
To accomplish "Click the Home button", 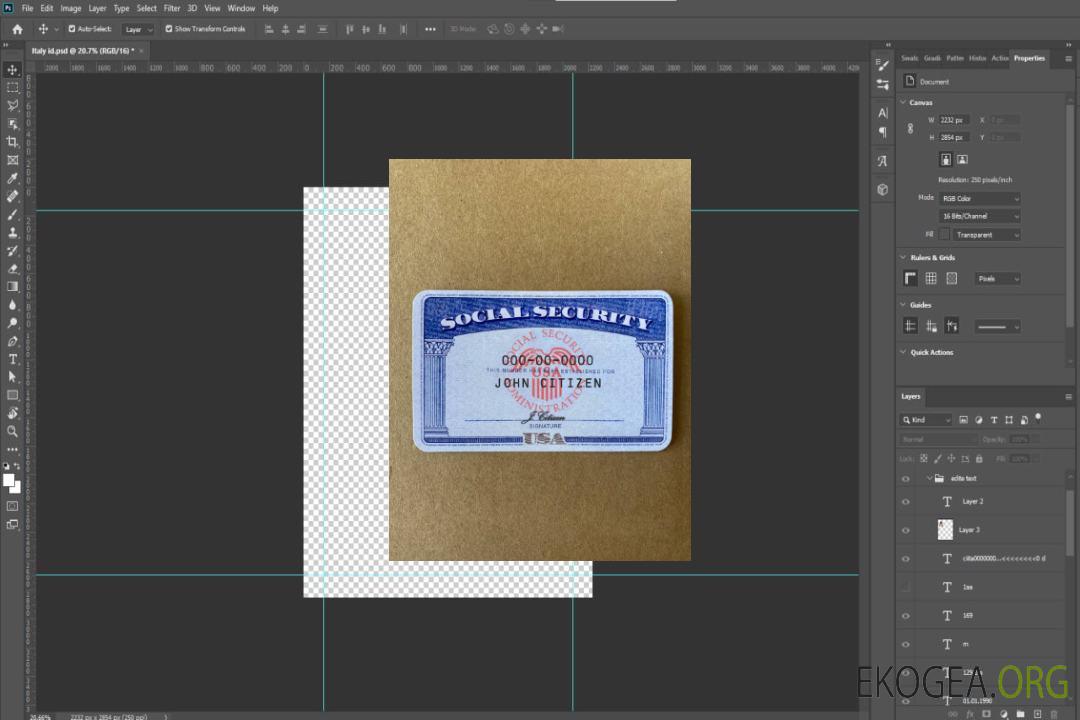I will tap(17, 29).
